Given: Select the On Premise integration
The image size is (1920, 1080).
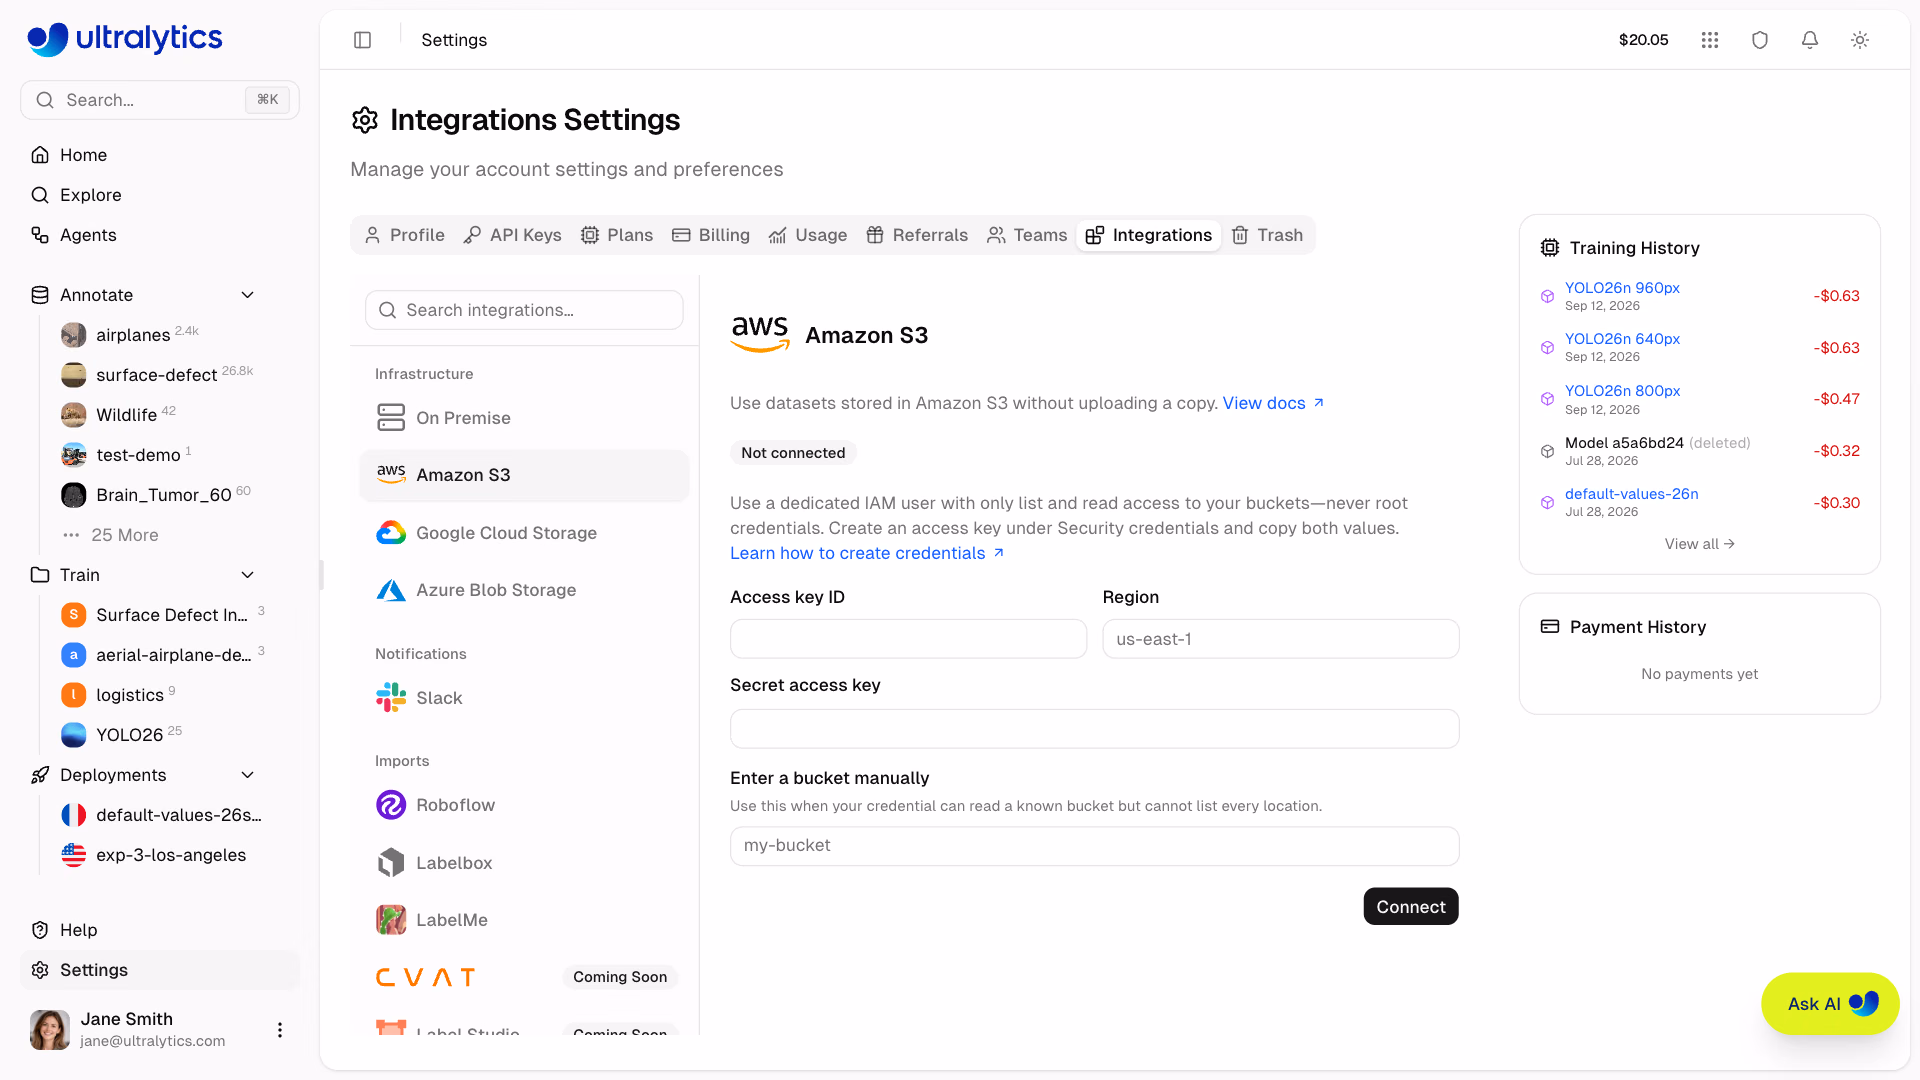Looking at the screenshot, I should point(524,418).
